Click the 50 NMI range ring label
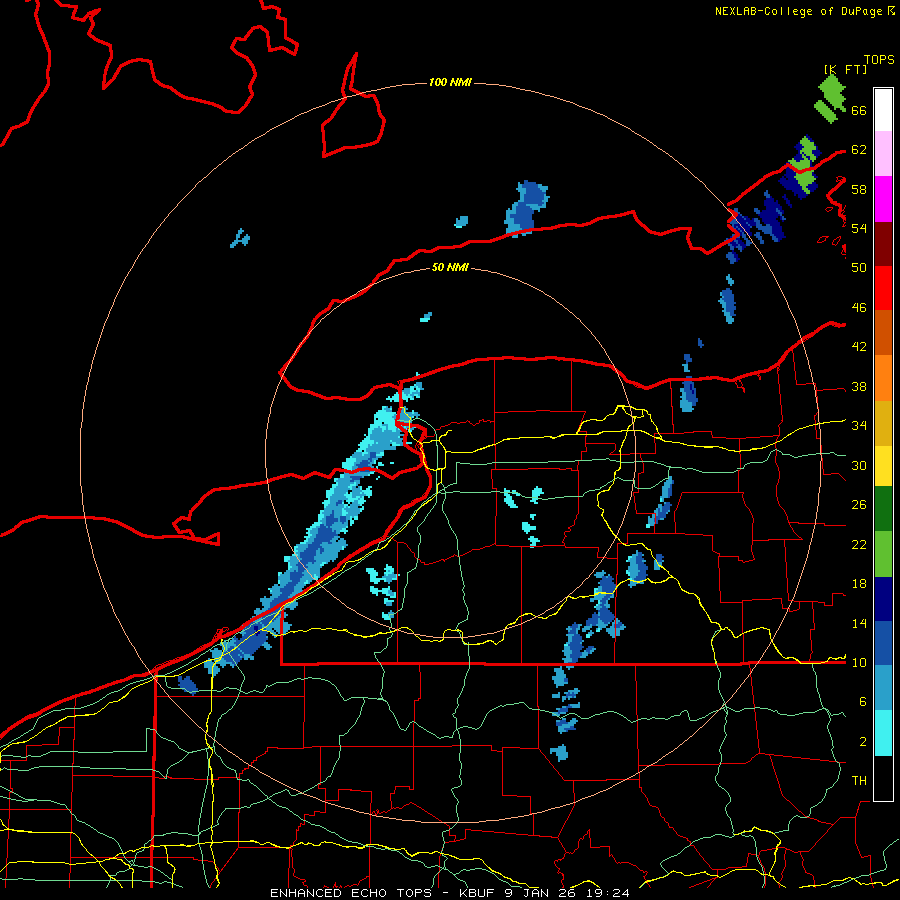Viewport: 900px width, 900px height. (450, 267)
